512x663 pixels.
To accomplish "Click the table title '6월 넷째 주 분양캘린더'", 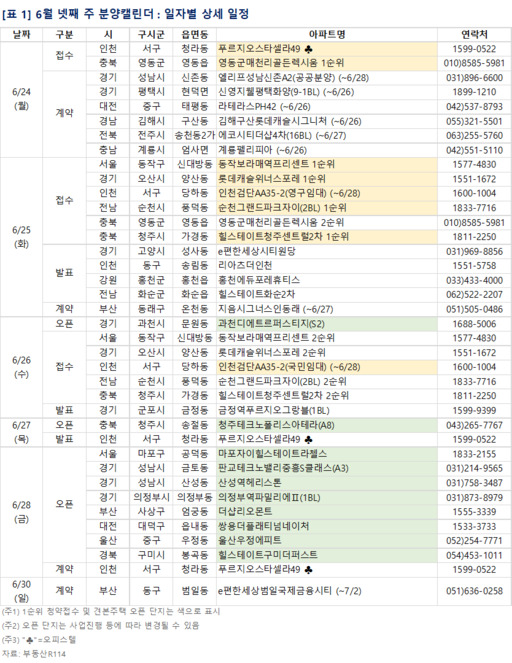I will click(x=94, y=14).
